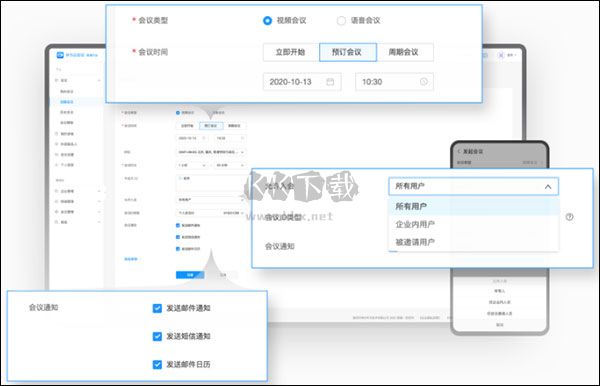Viewport: 600px width, 386px height.
Task: Collapse dropdown using the up chevron arrow
Action: (548, 187)
